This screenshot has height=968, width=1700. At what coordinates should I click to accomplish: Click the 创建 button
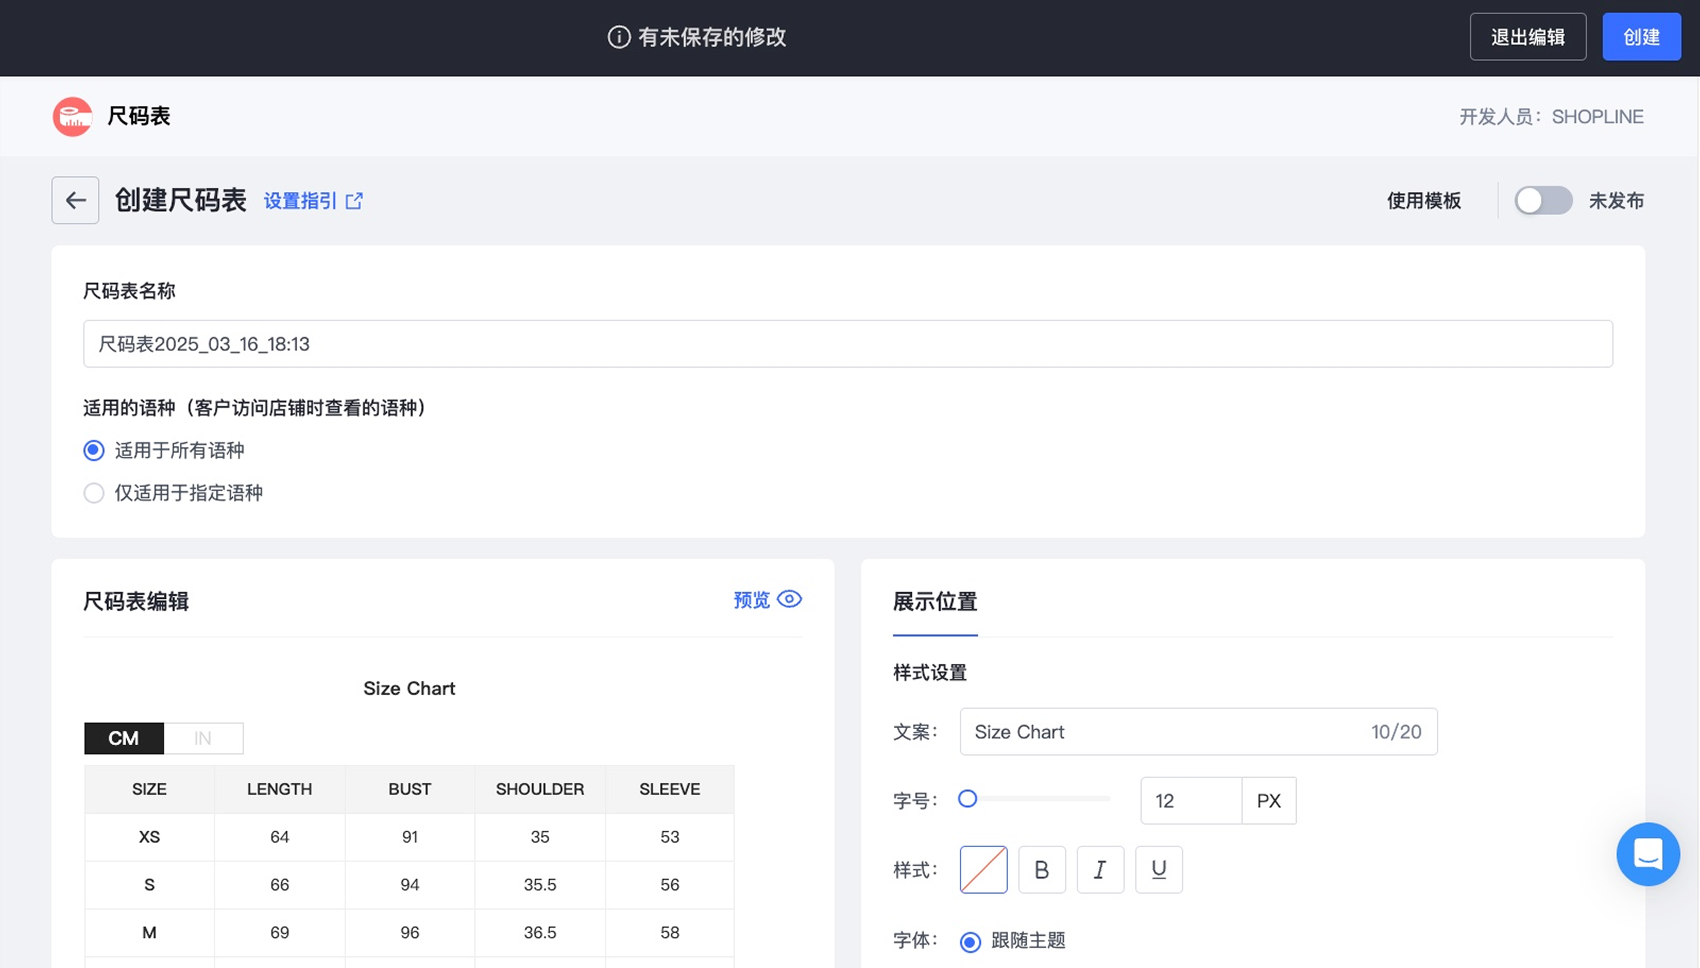point(1641,37)
